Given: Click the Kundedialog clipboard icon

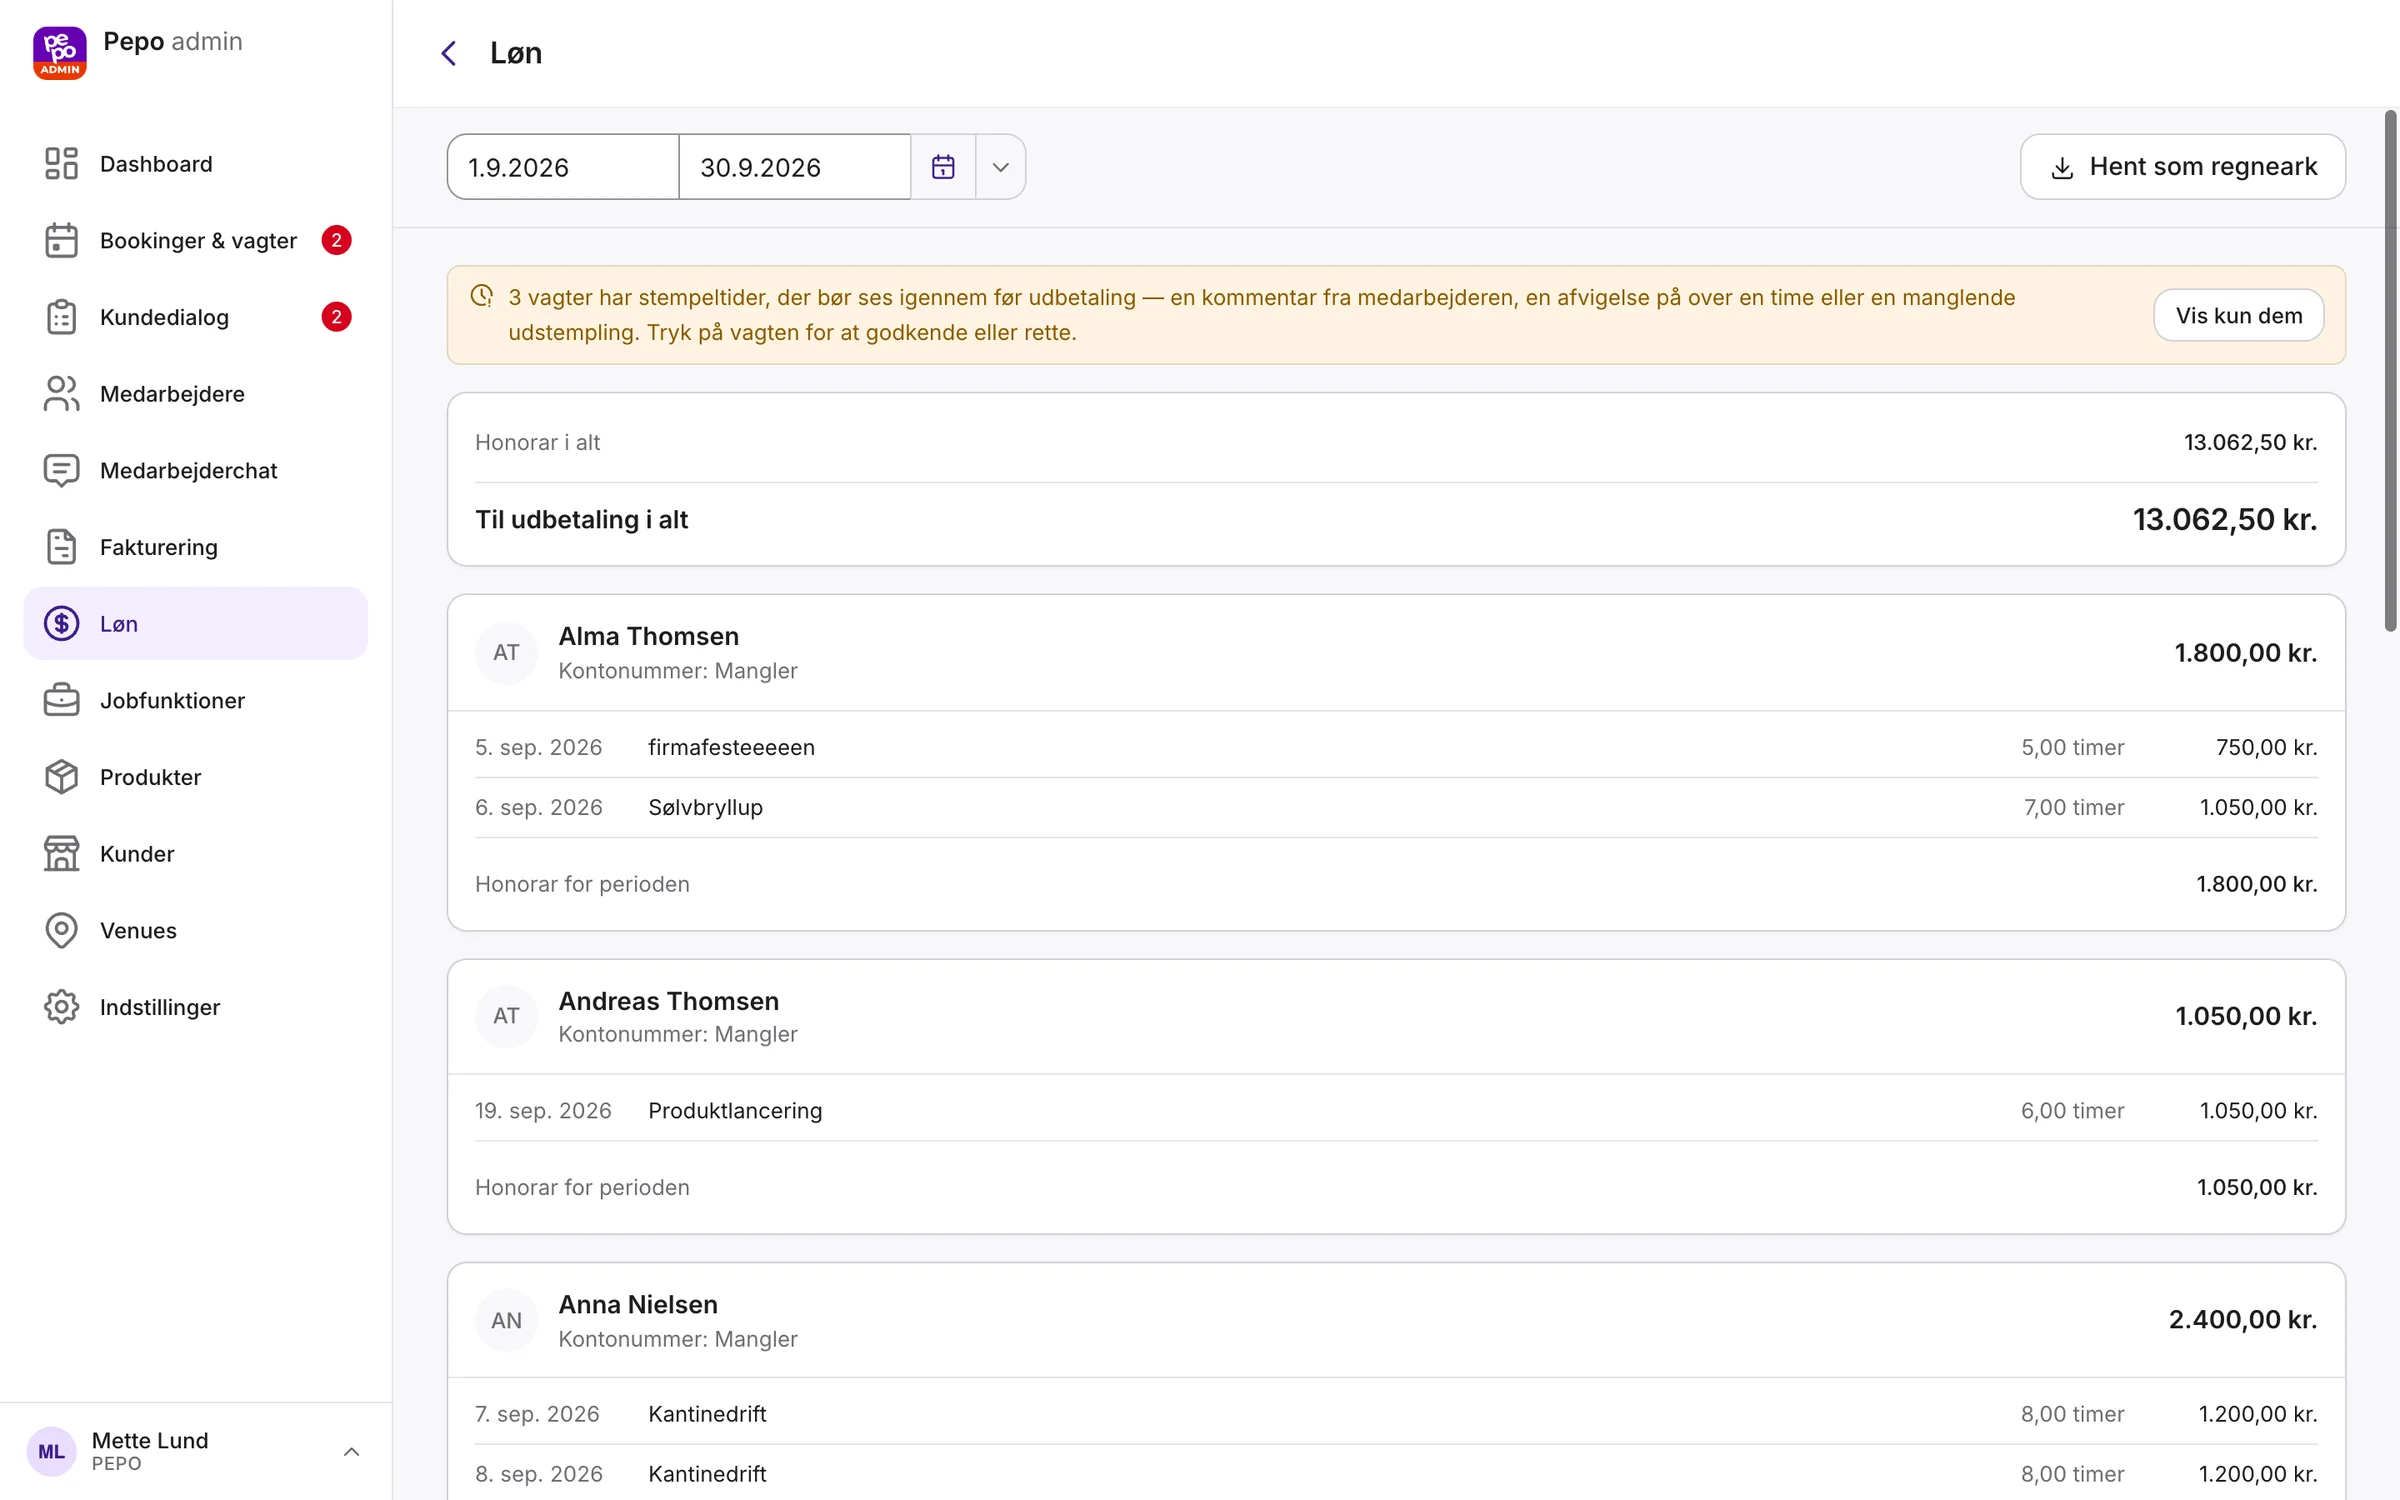Looking at the screenshot, I should pos(61,317).
